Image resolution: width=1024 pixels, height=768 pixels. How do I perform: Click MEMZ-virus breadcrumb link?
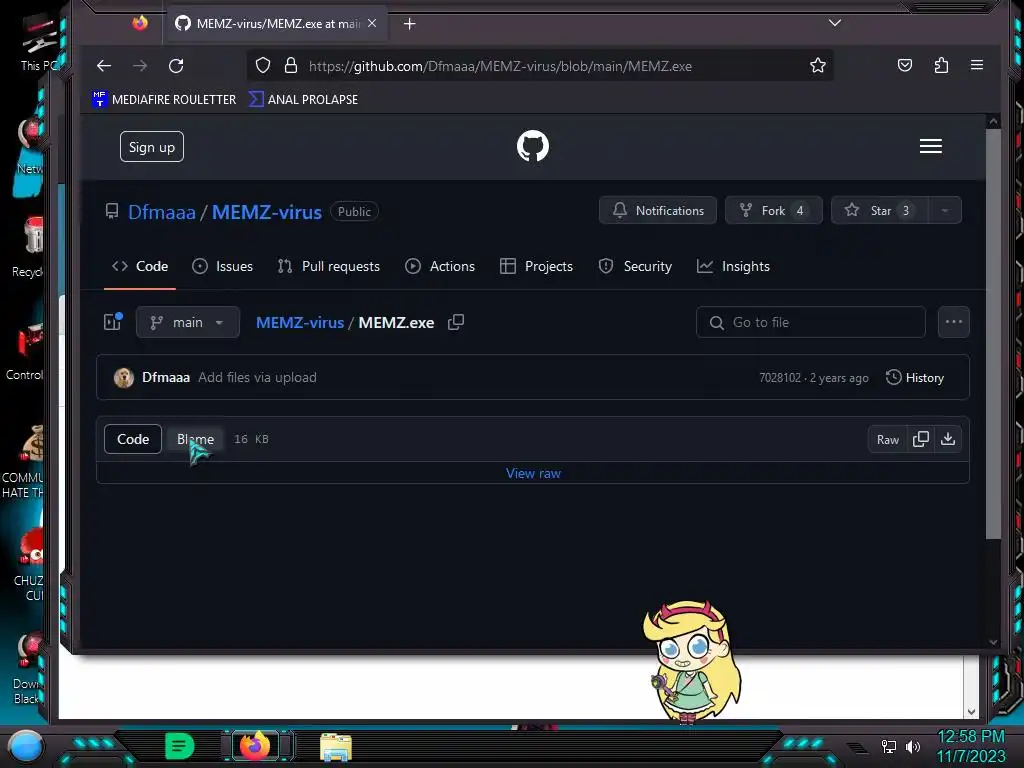pos(300,323)
